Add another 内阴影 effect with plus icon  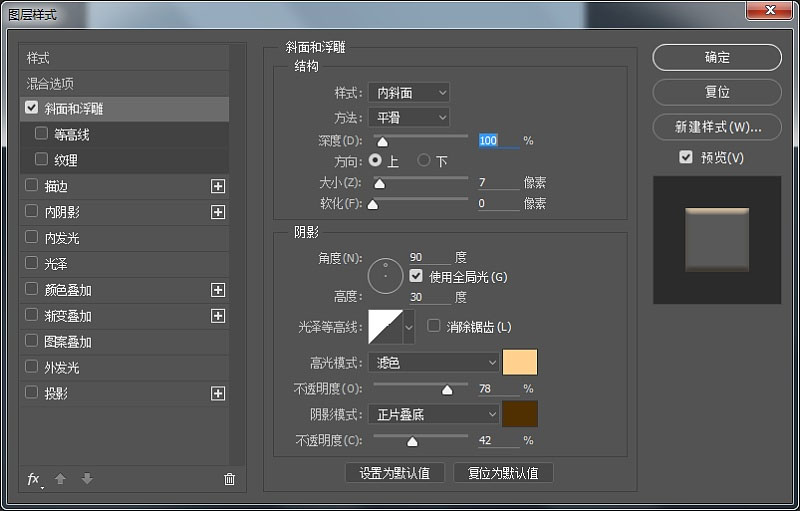click(x=218, y=212)
